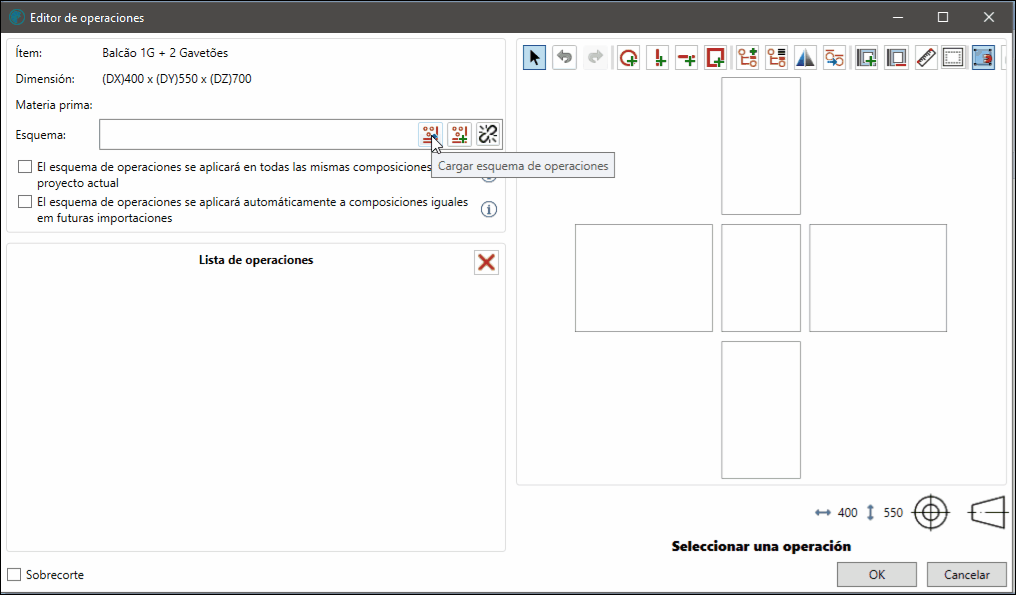Click the add operation scheme tree icon
1016x595 pixels.
pyautogui.click(x=748, y=58)
